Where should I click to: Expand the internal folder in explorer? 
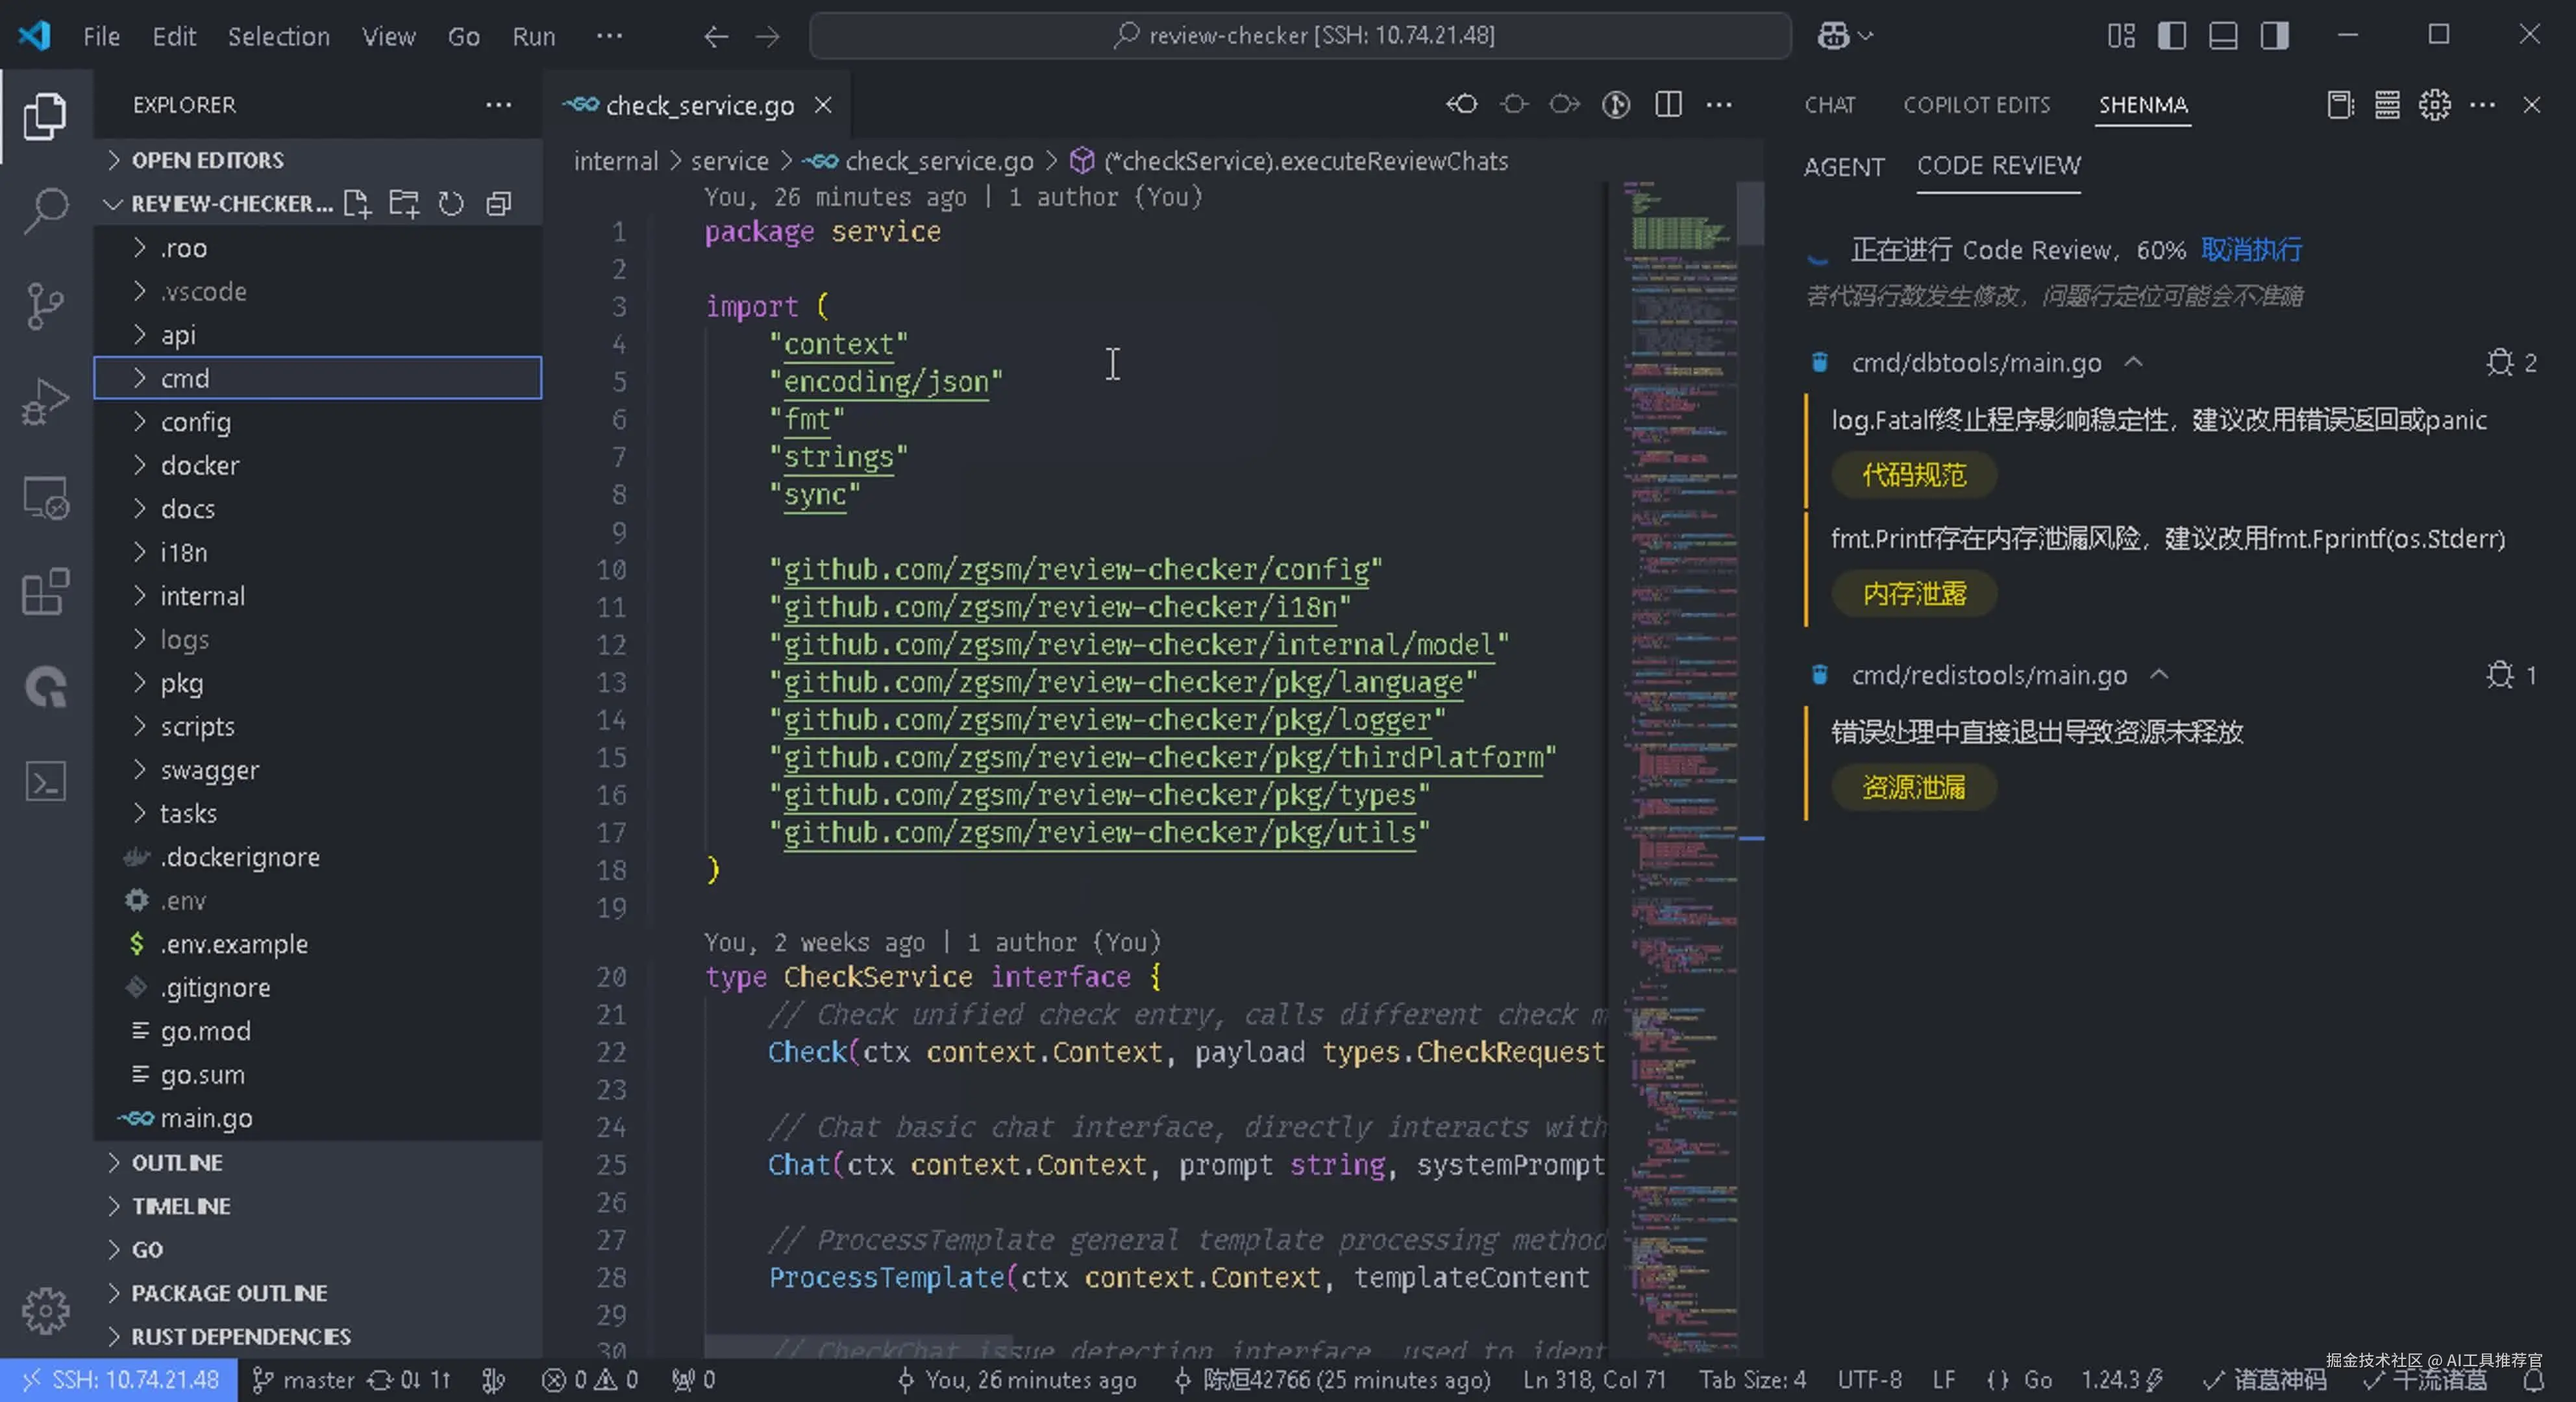click(x=203, y=596)
